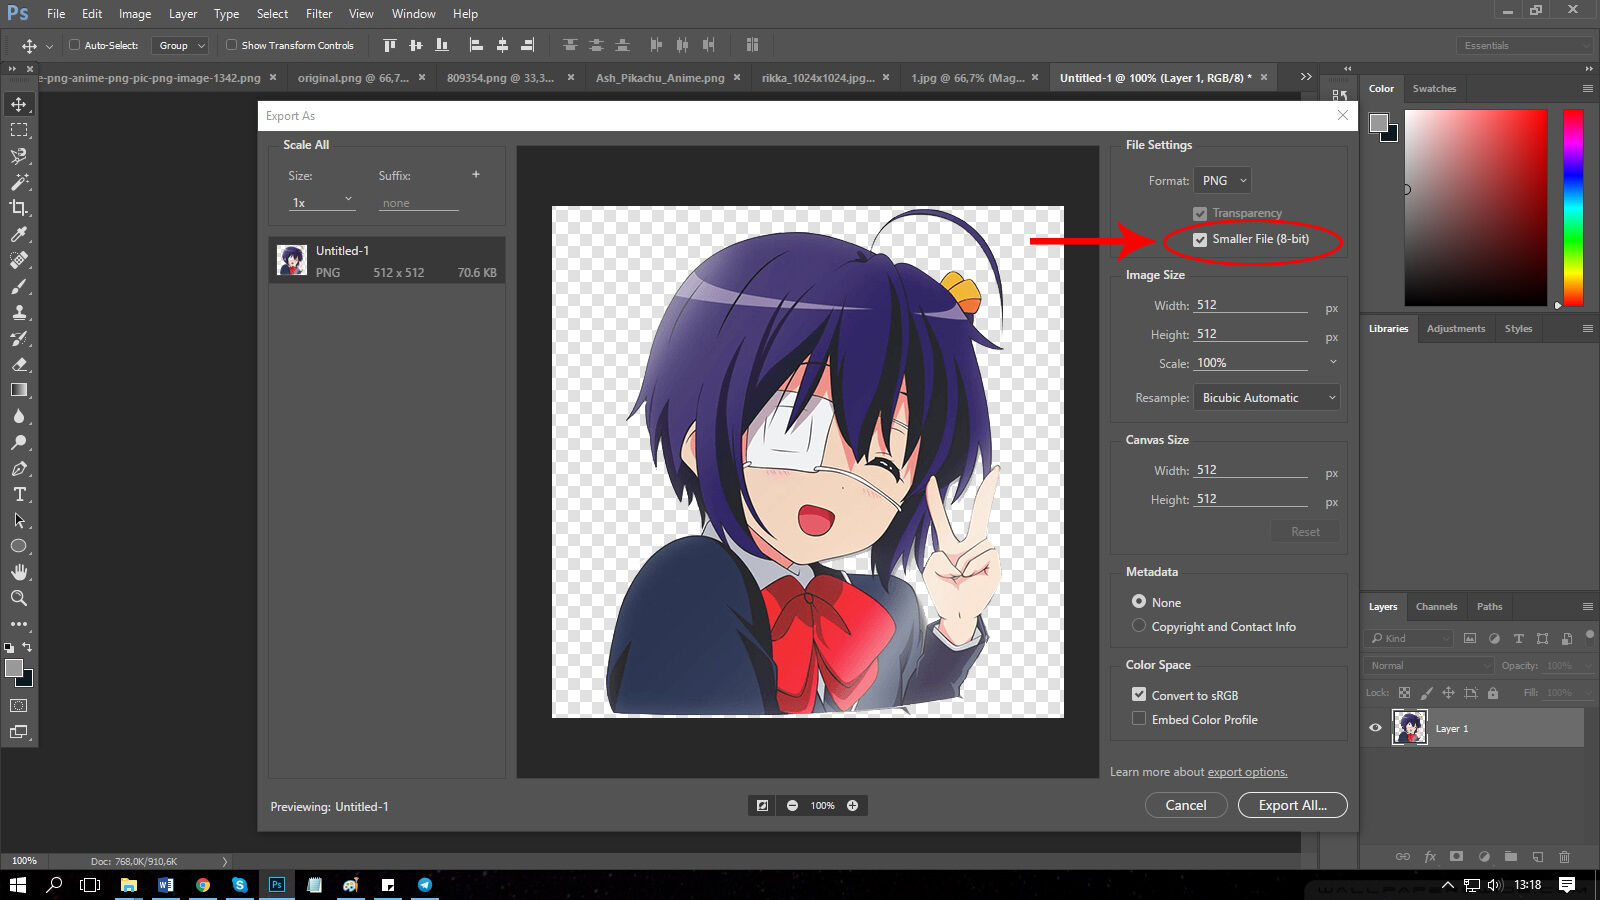Click zoom in plus in Export preview
Image resolution: width=1600 pixels, height=900 pixels.
click(853, 805)
